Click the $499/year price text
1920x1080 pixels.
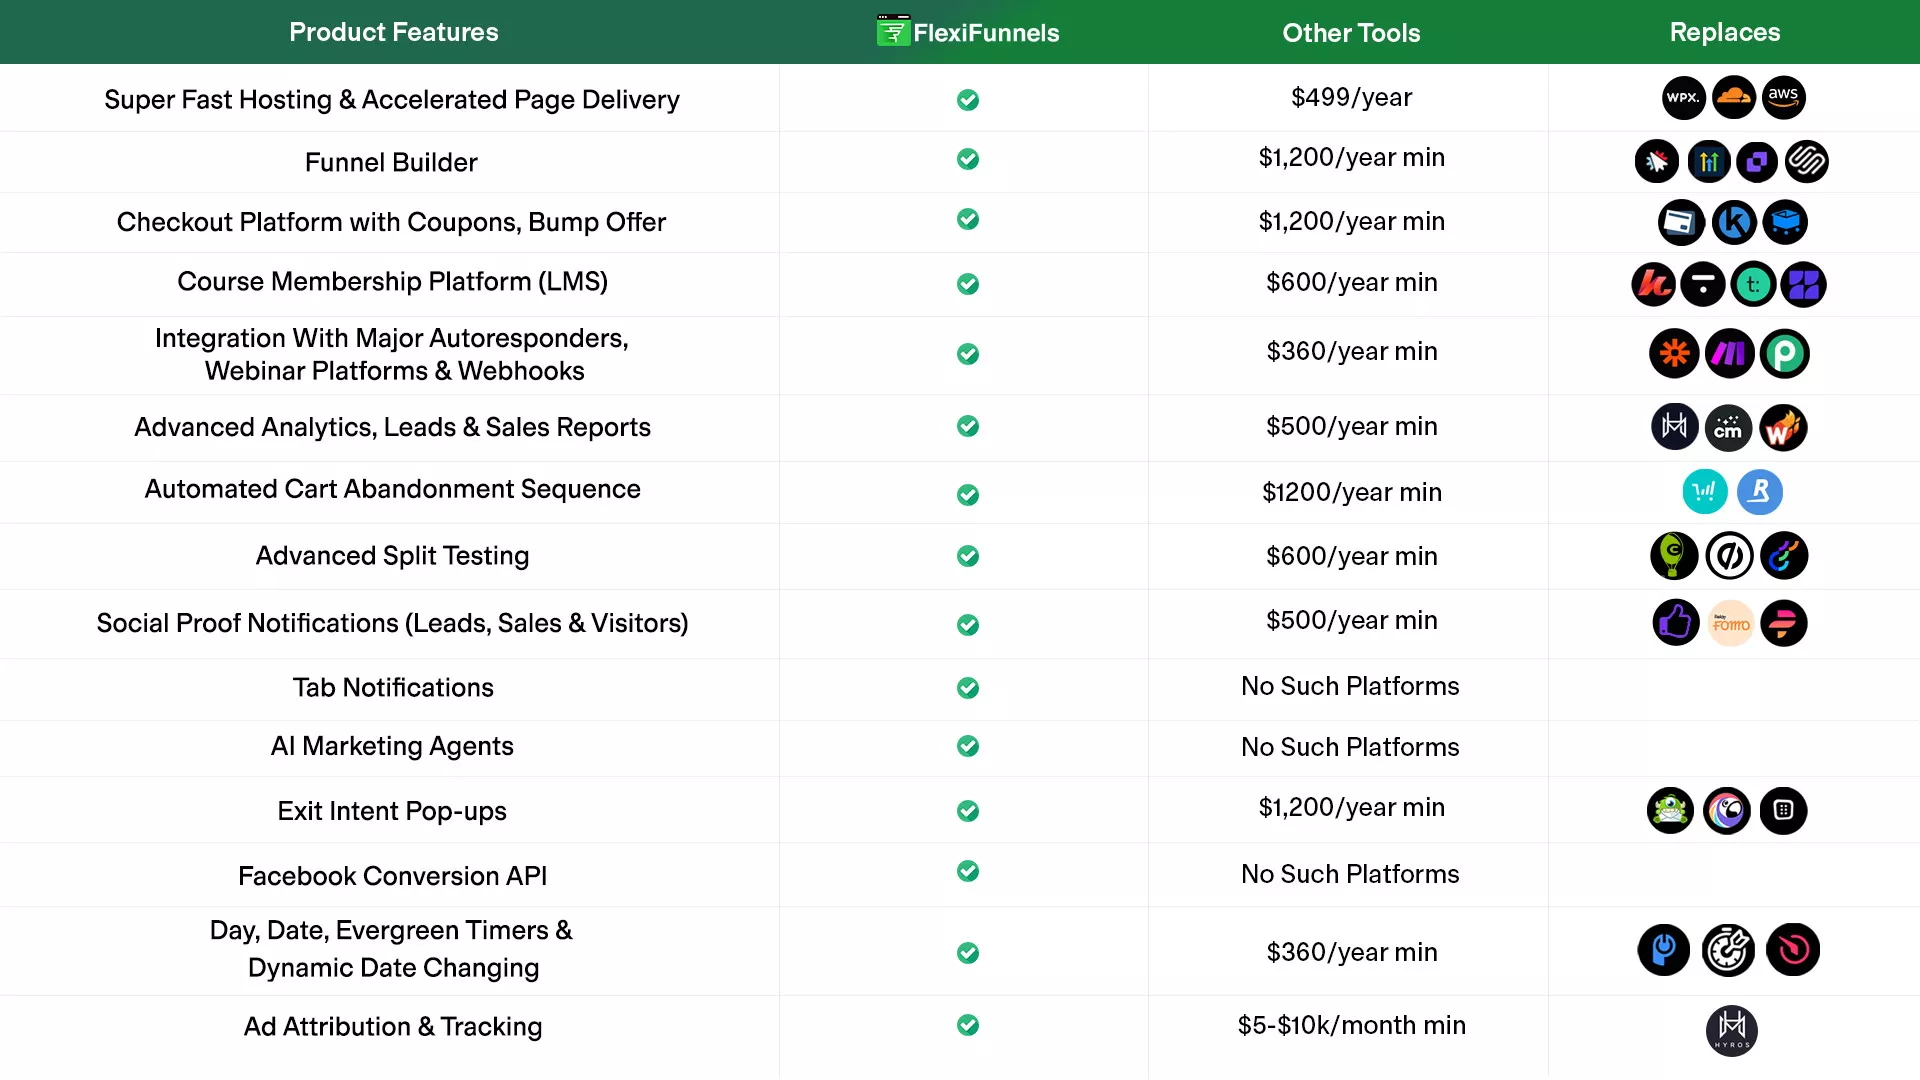click(x=1351, y=97)
